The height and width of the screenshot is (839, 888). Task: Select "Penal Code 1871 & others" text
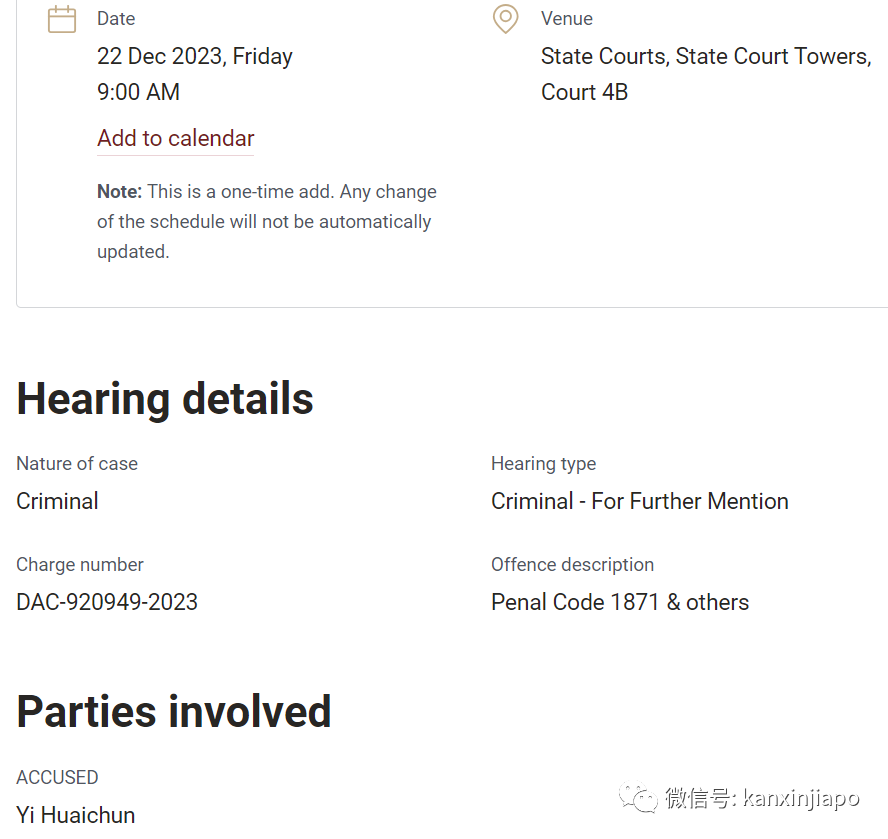point(620,602)
